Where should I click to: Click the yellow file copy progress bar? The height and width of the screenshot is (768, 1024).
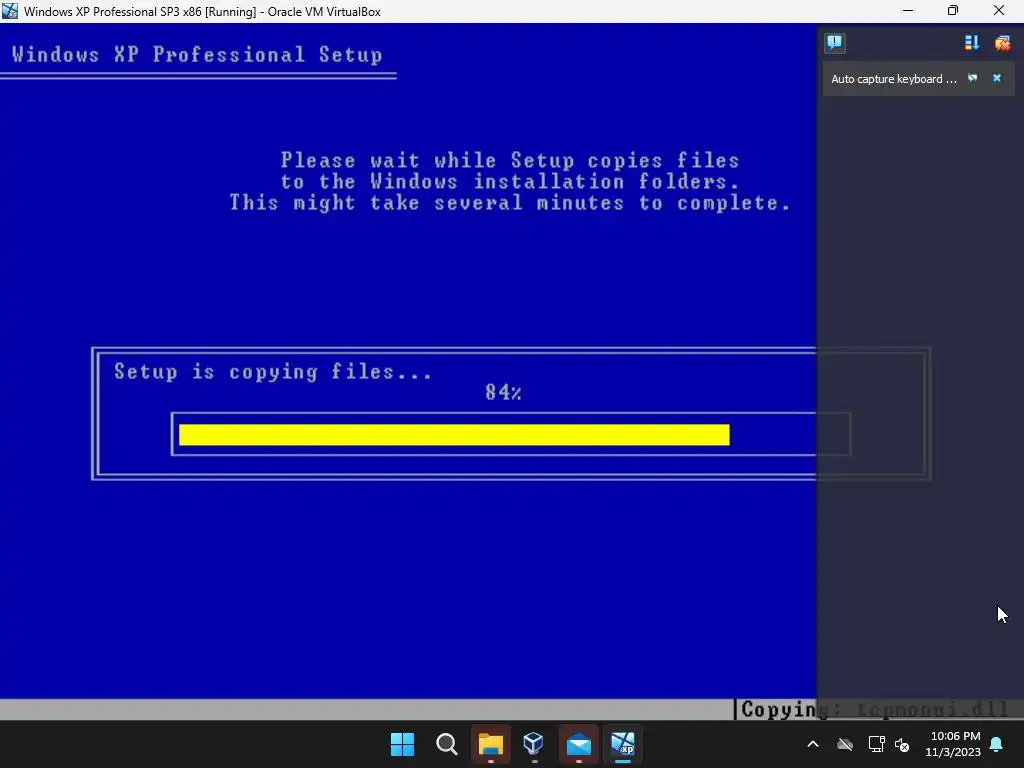454,435
